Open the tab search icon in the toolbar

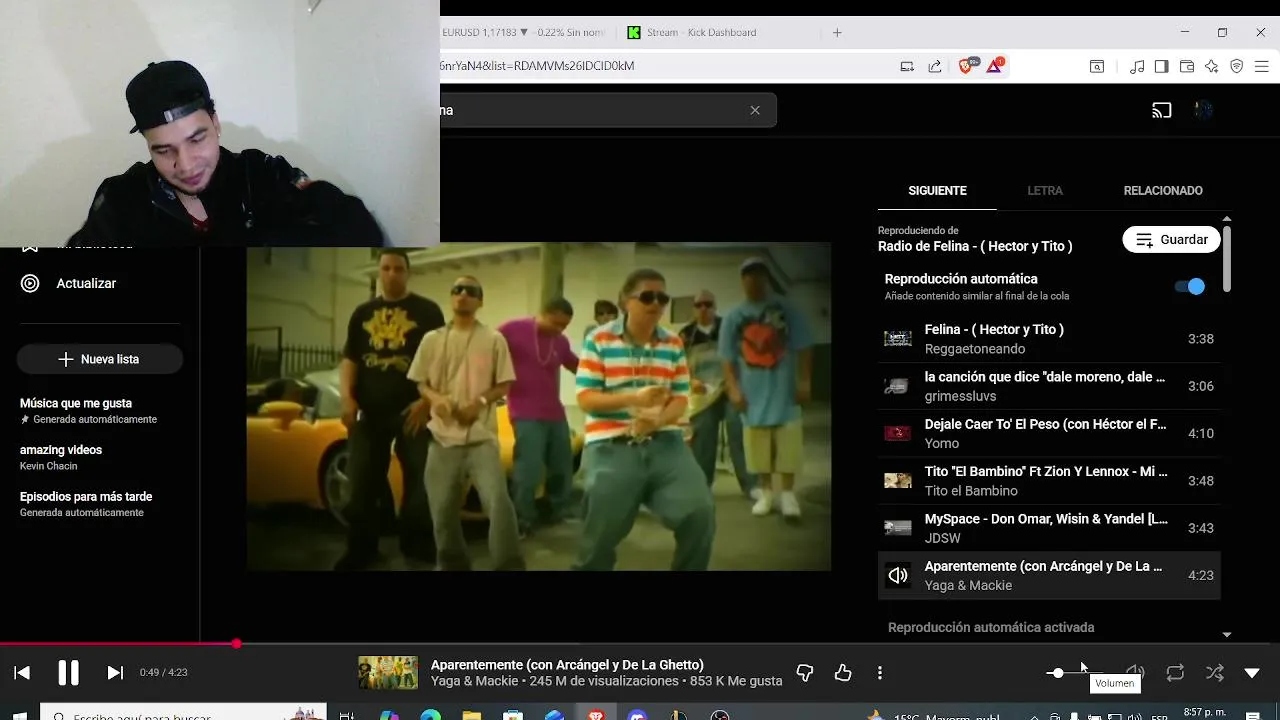point(1097,67)
